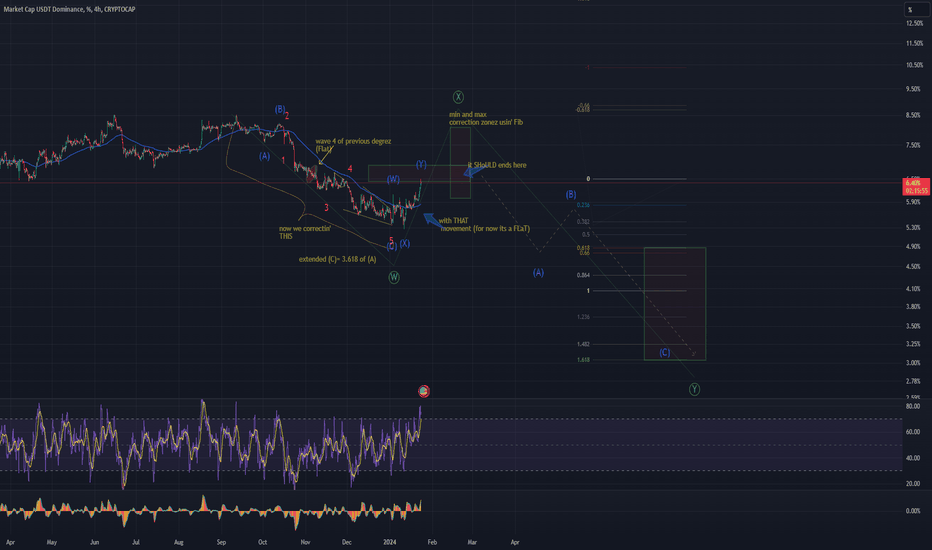This screenshot has height=550, width=932.
Task: Click the 'extended (C)= 3.618 of (A)' text
Action: pos(337,259)
